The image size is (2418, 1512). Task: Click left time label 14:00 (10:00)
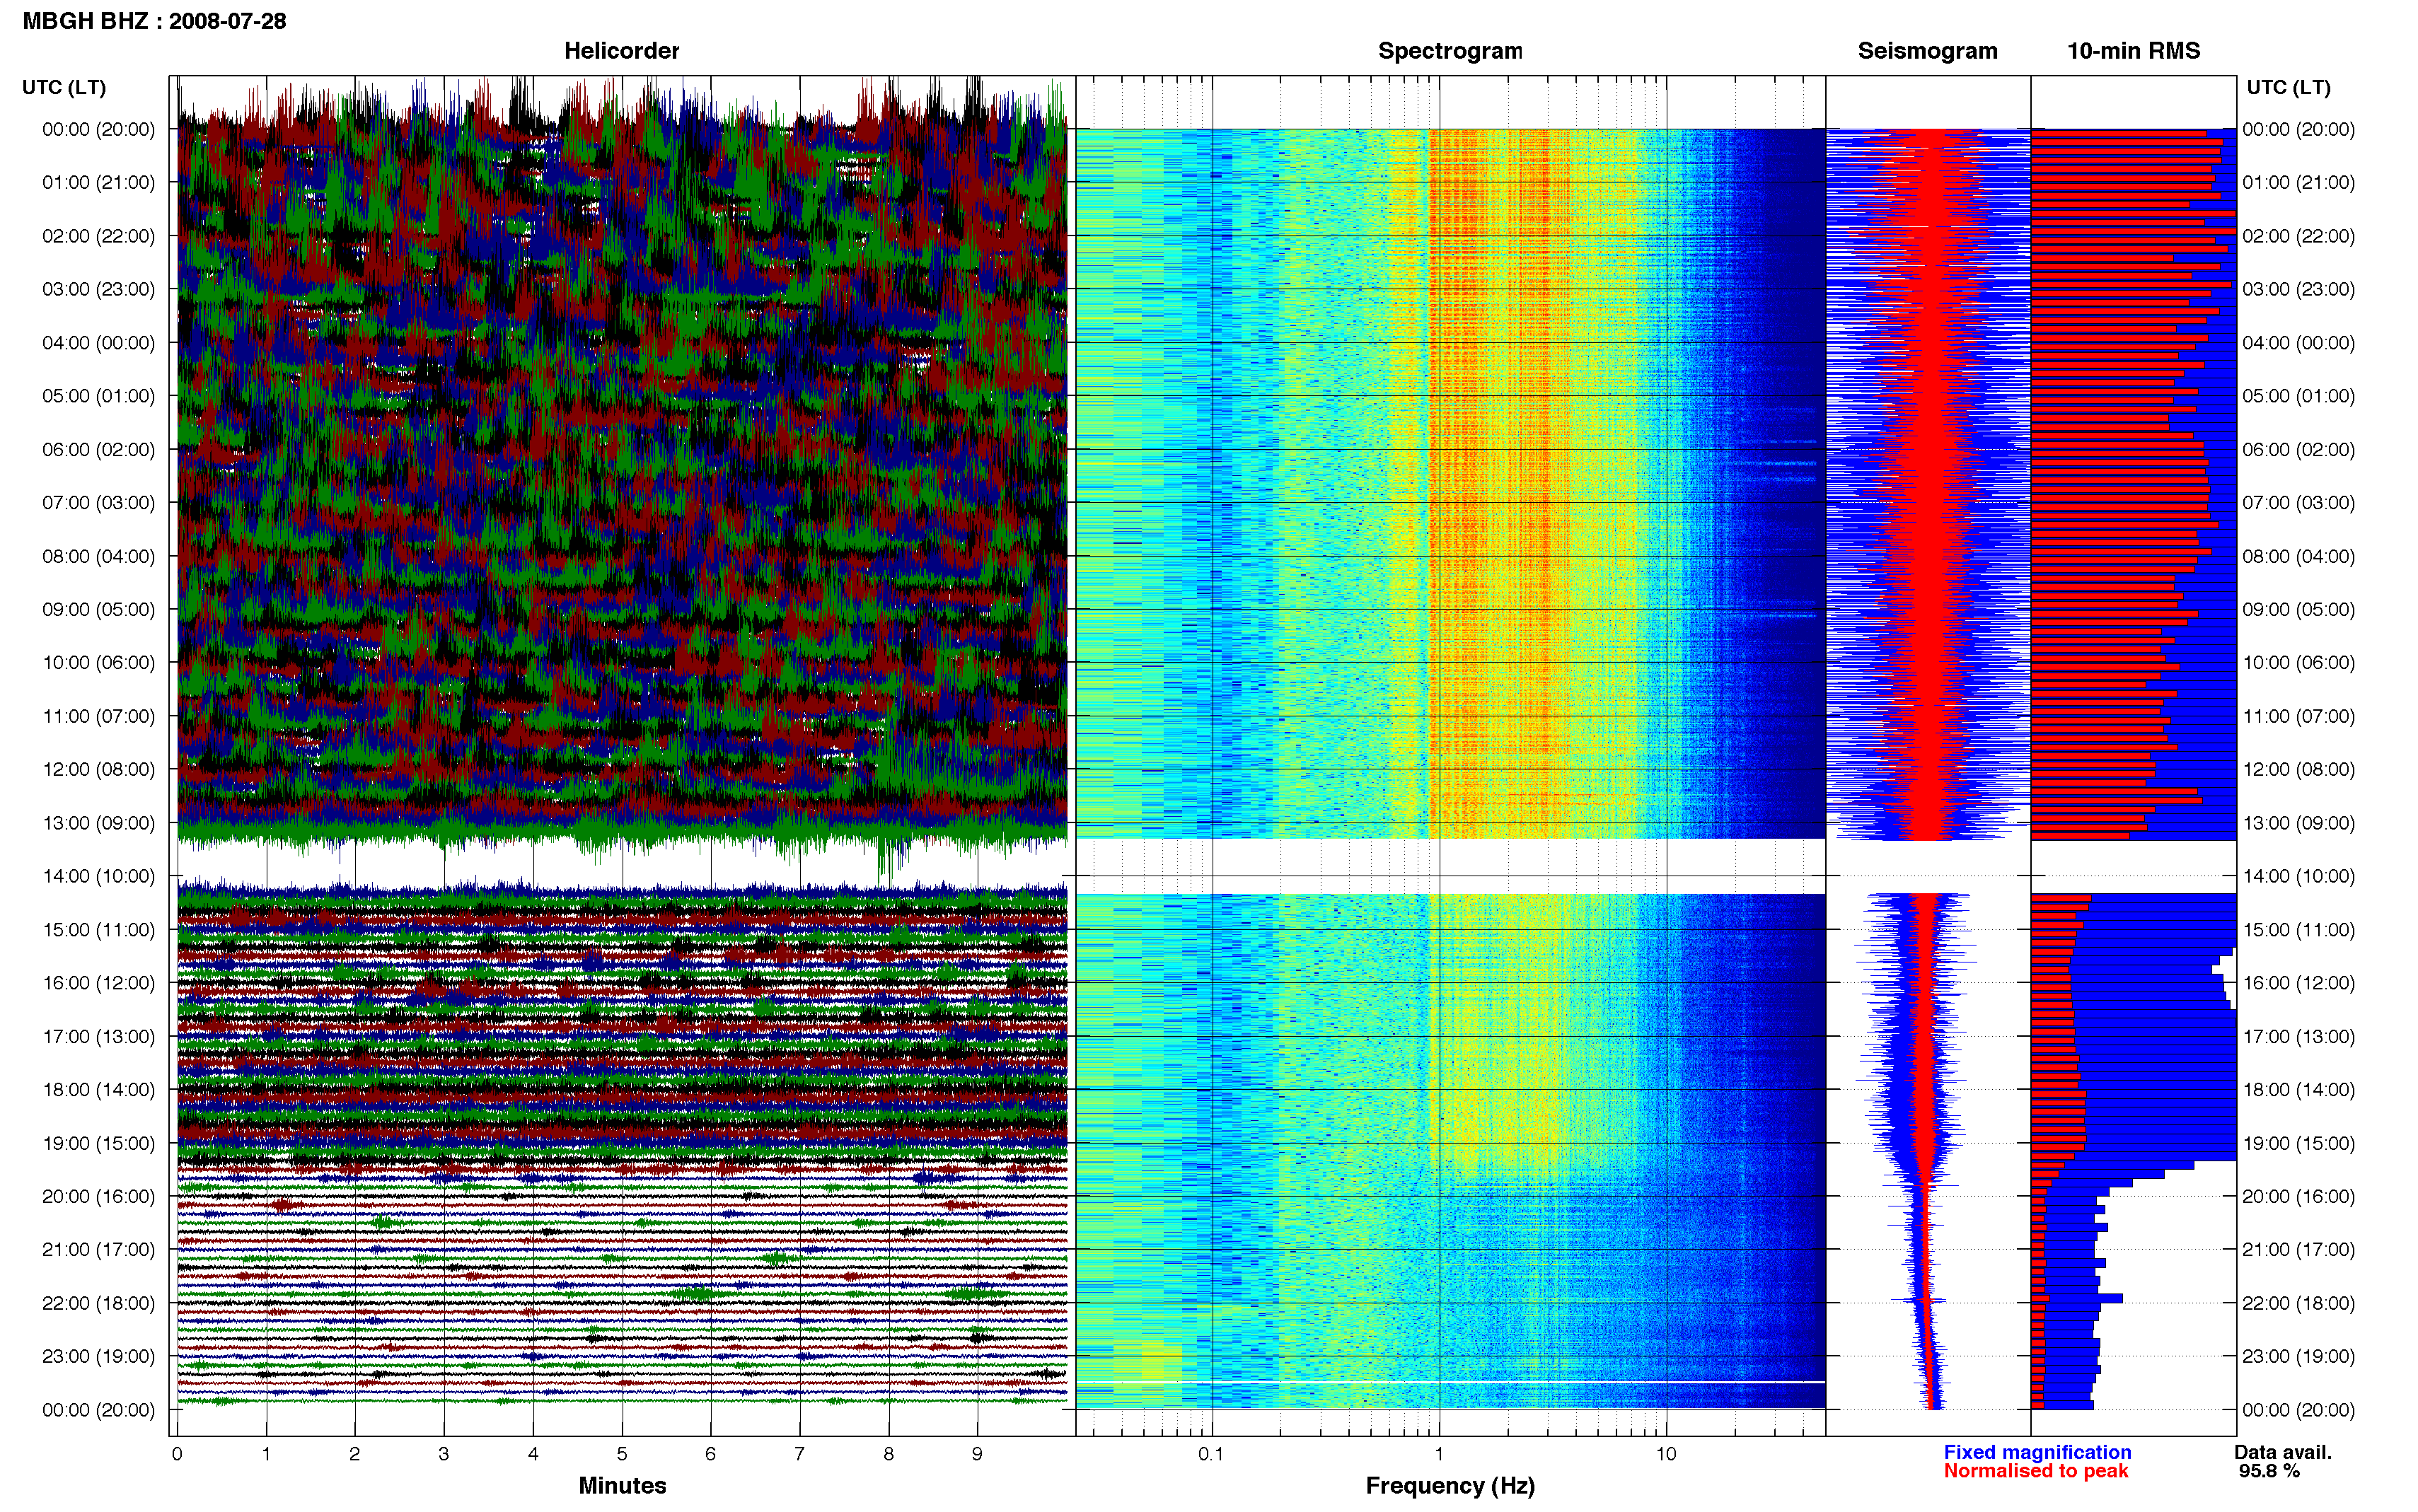[99, 876]
